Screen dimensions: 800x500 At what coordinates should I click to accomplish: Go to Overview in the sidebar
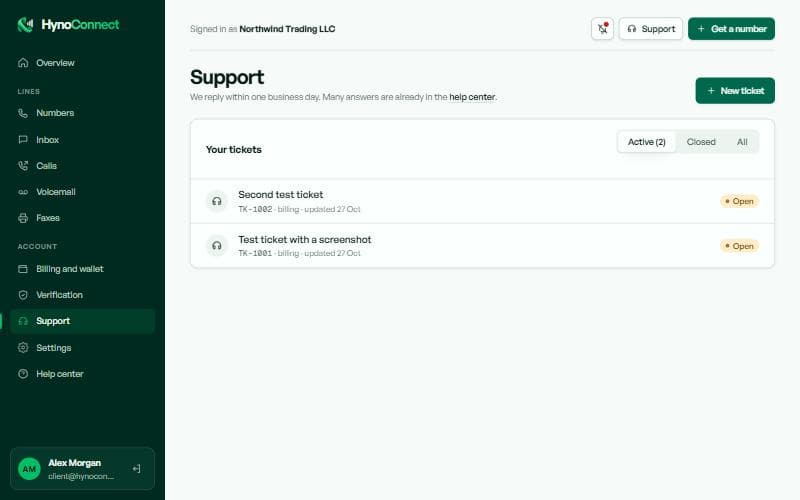pos(83,63)
